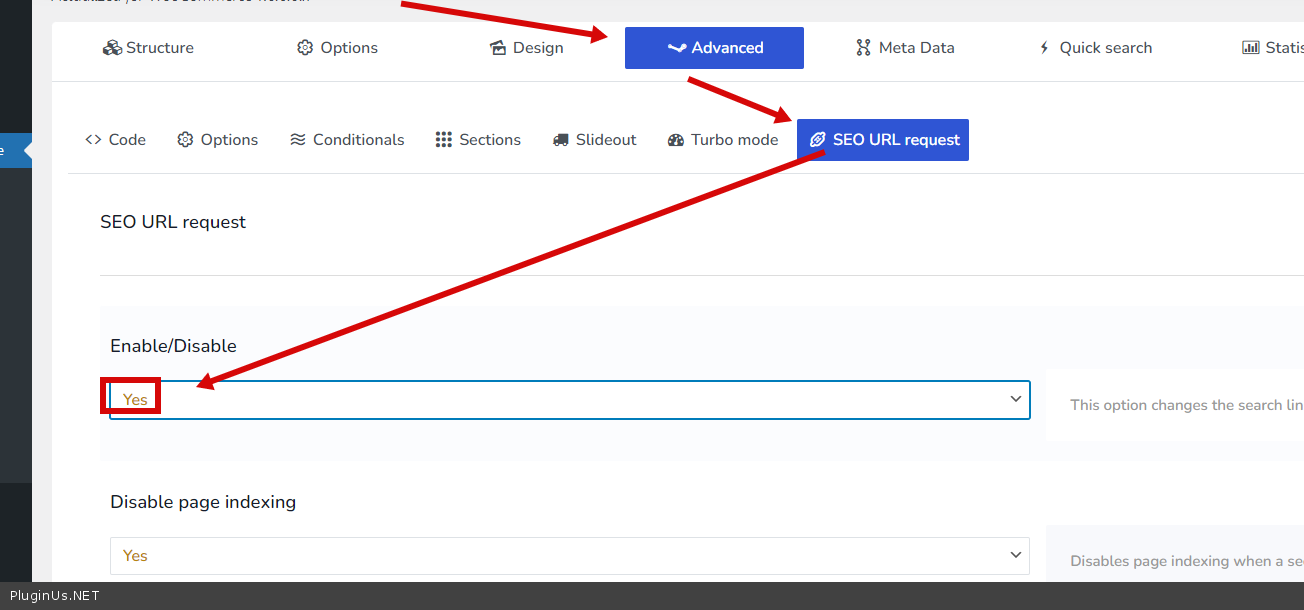Open the SEO URL request subtab
Image resolution: width=1304 pixels, height=610 pixels.
click(x=883, y=140)
